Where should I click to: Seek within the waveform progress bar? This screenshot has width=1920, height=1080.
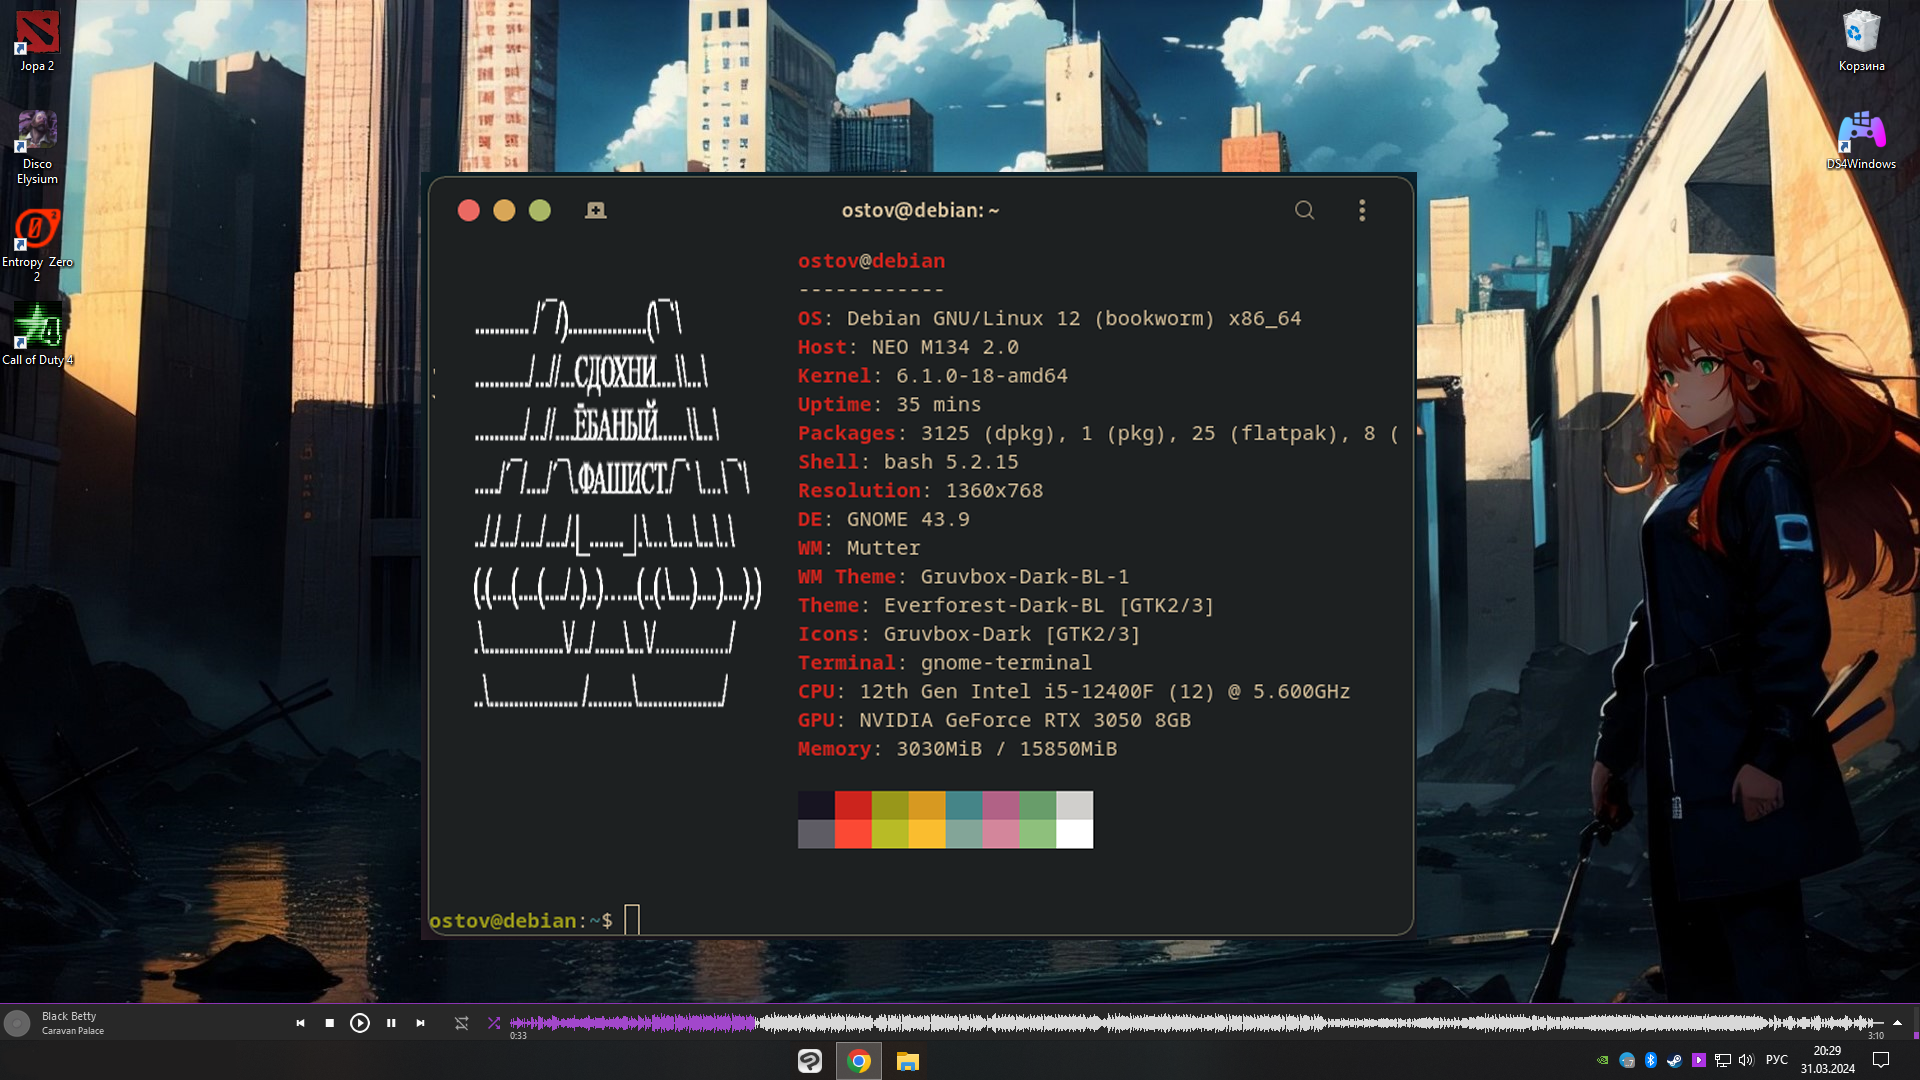(x=1100, y=1022)
